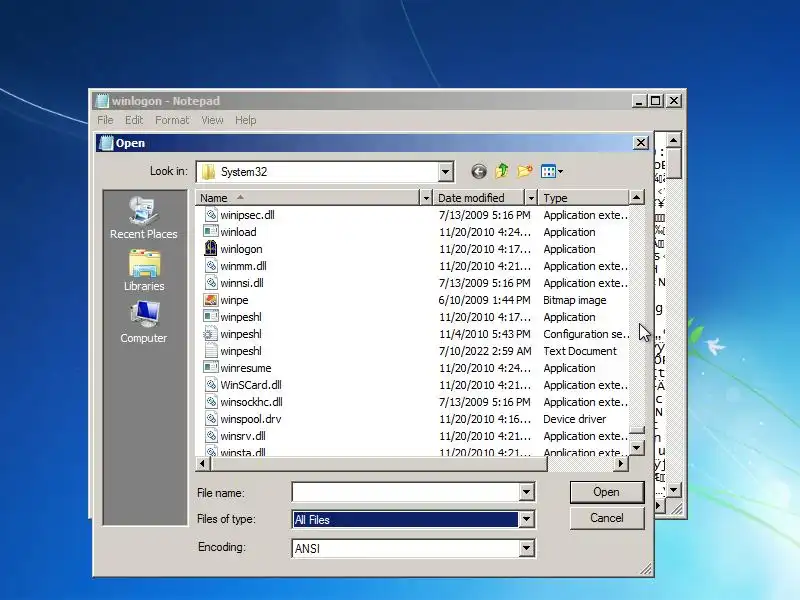Select the winmm.dll file icon

pos(211,266)
